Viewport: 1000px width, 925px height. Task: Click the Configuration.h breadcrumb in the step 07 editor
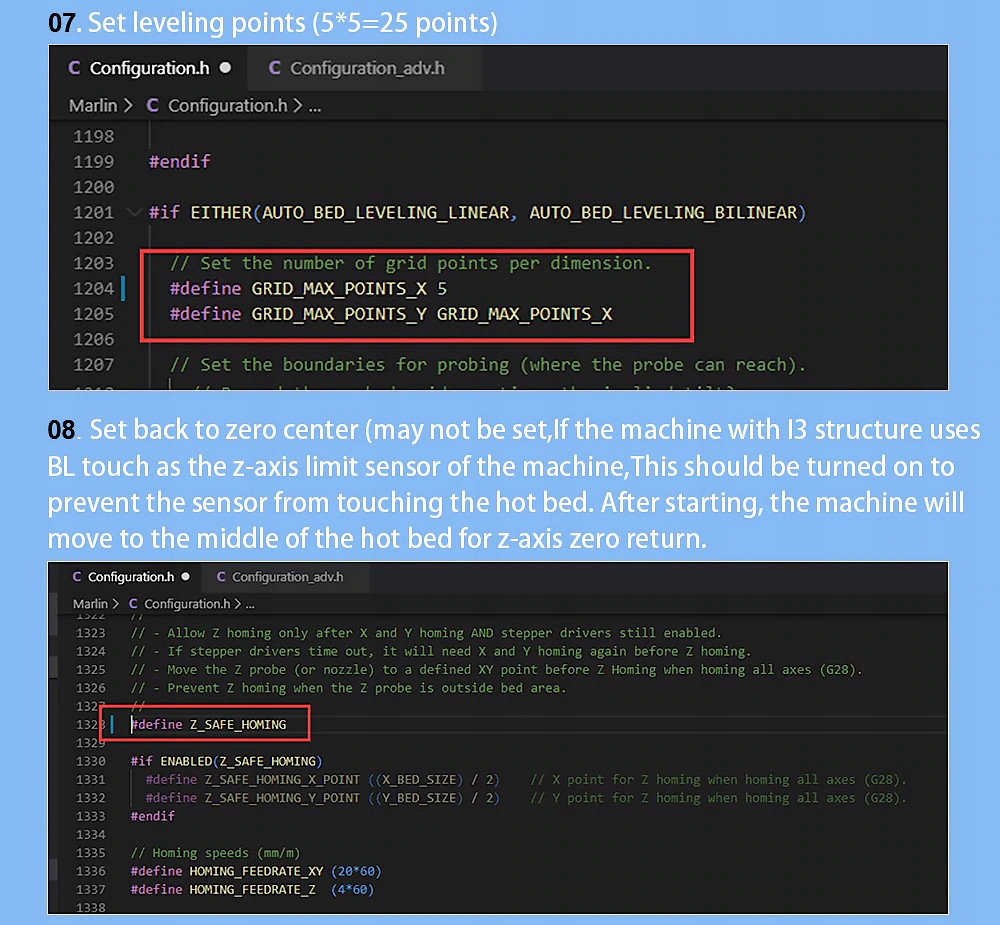pos(228,105)
